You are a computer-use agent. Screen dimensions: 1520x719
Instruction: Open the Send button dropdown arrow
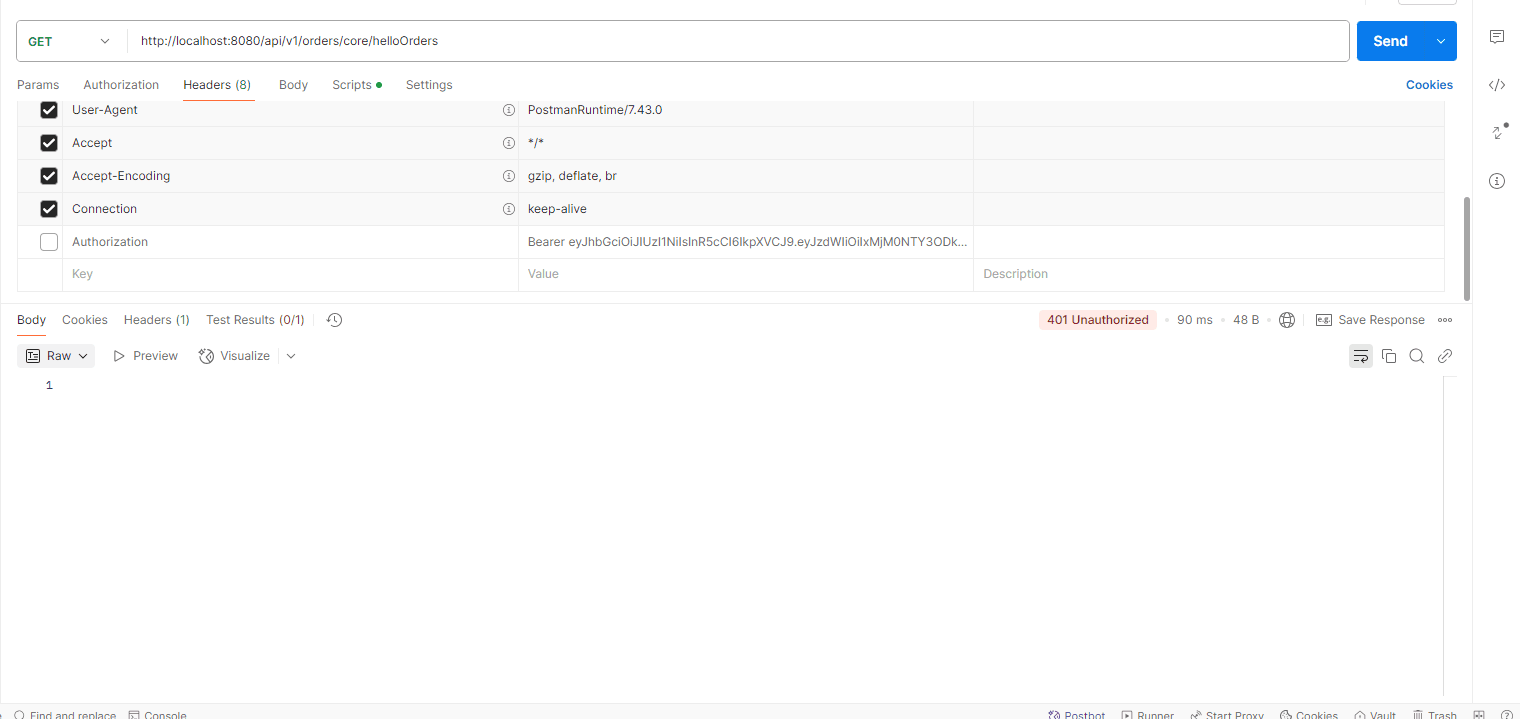(1440, 41)
